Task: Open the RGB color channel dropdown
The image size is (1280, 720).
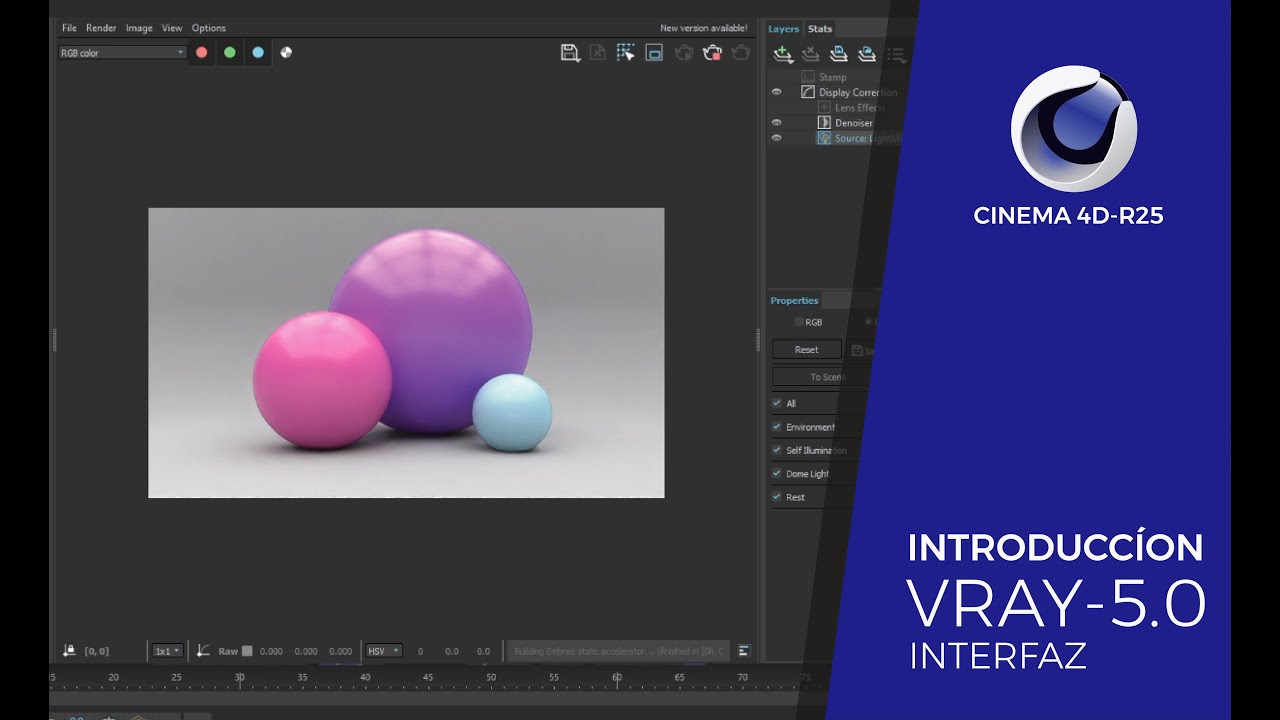Action: point(122,53)
